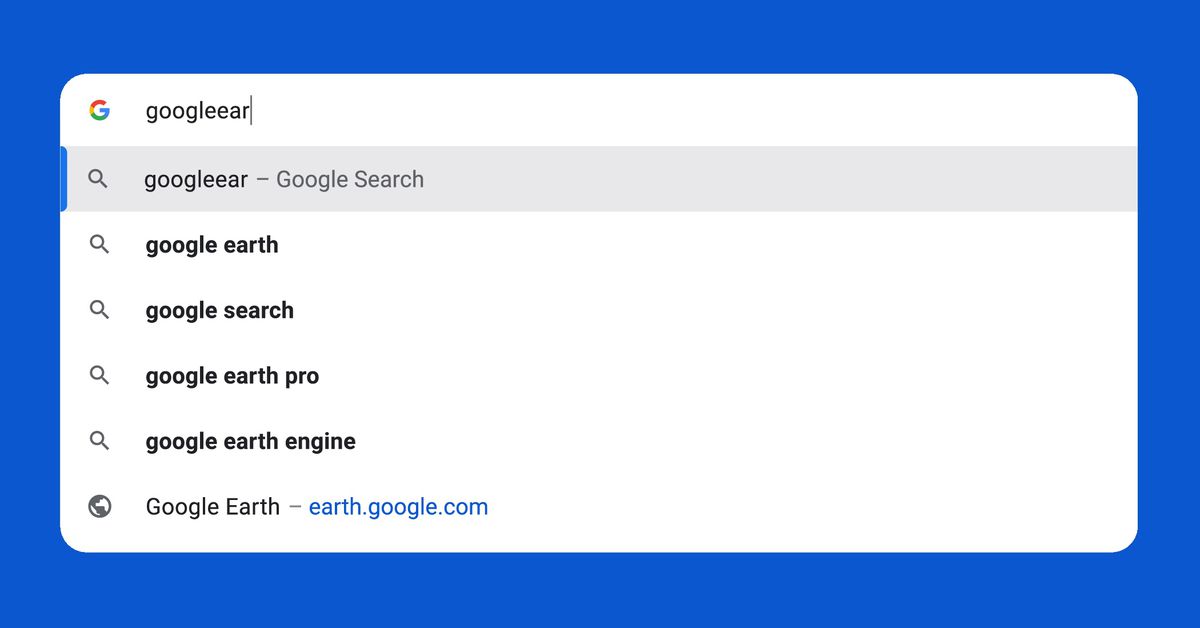The height and width of the screenshot is (628, 1200).
Task: Click the gray "Google Search" hint text
Action: 349,179
